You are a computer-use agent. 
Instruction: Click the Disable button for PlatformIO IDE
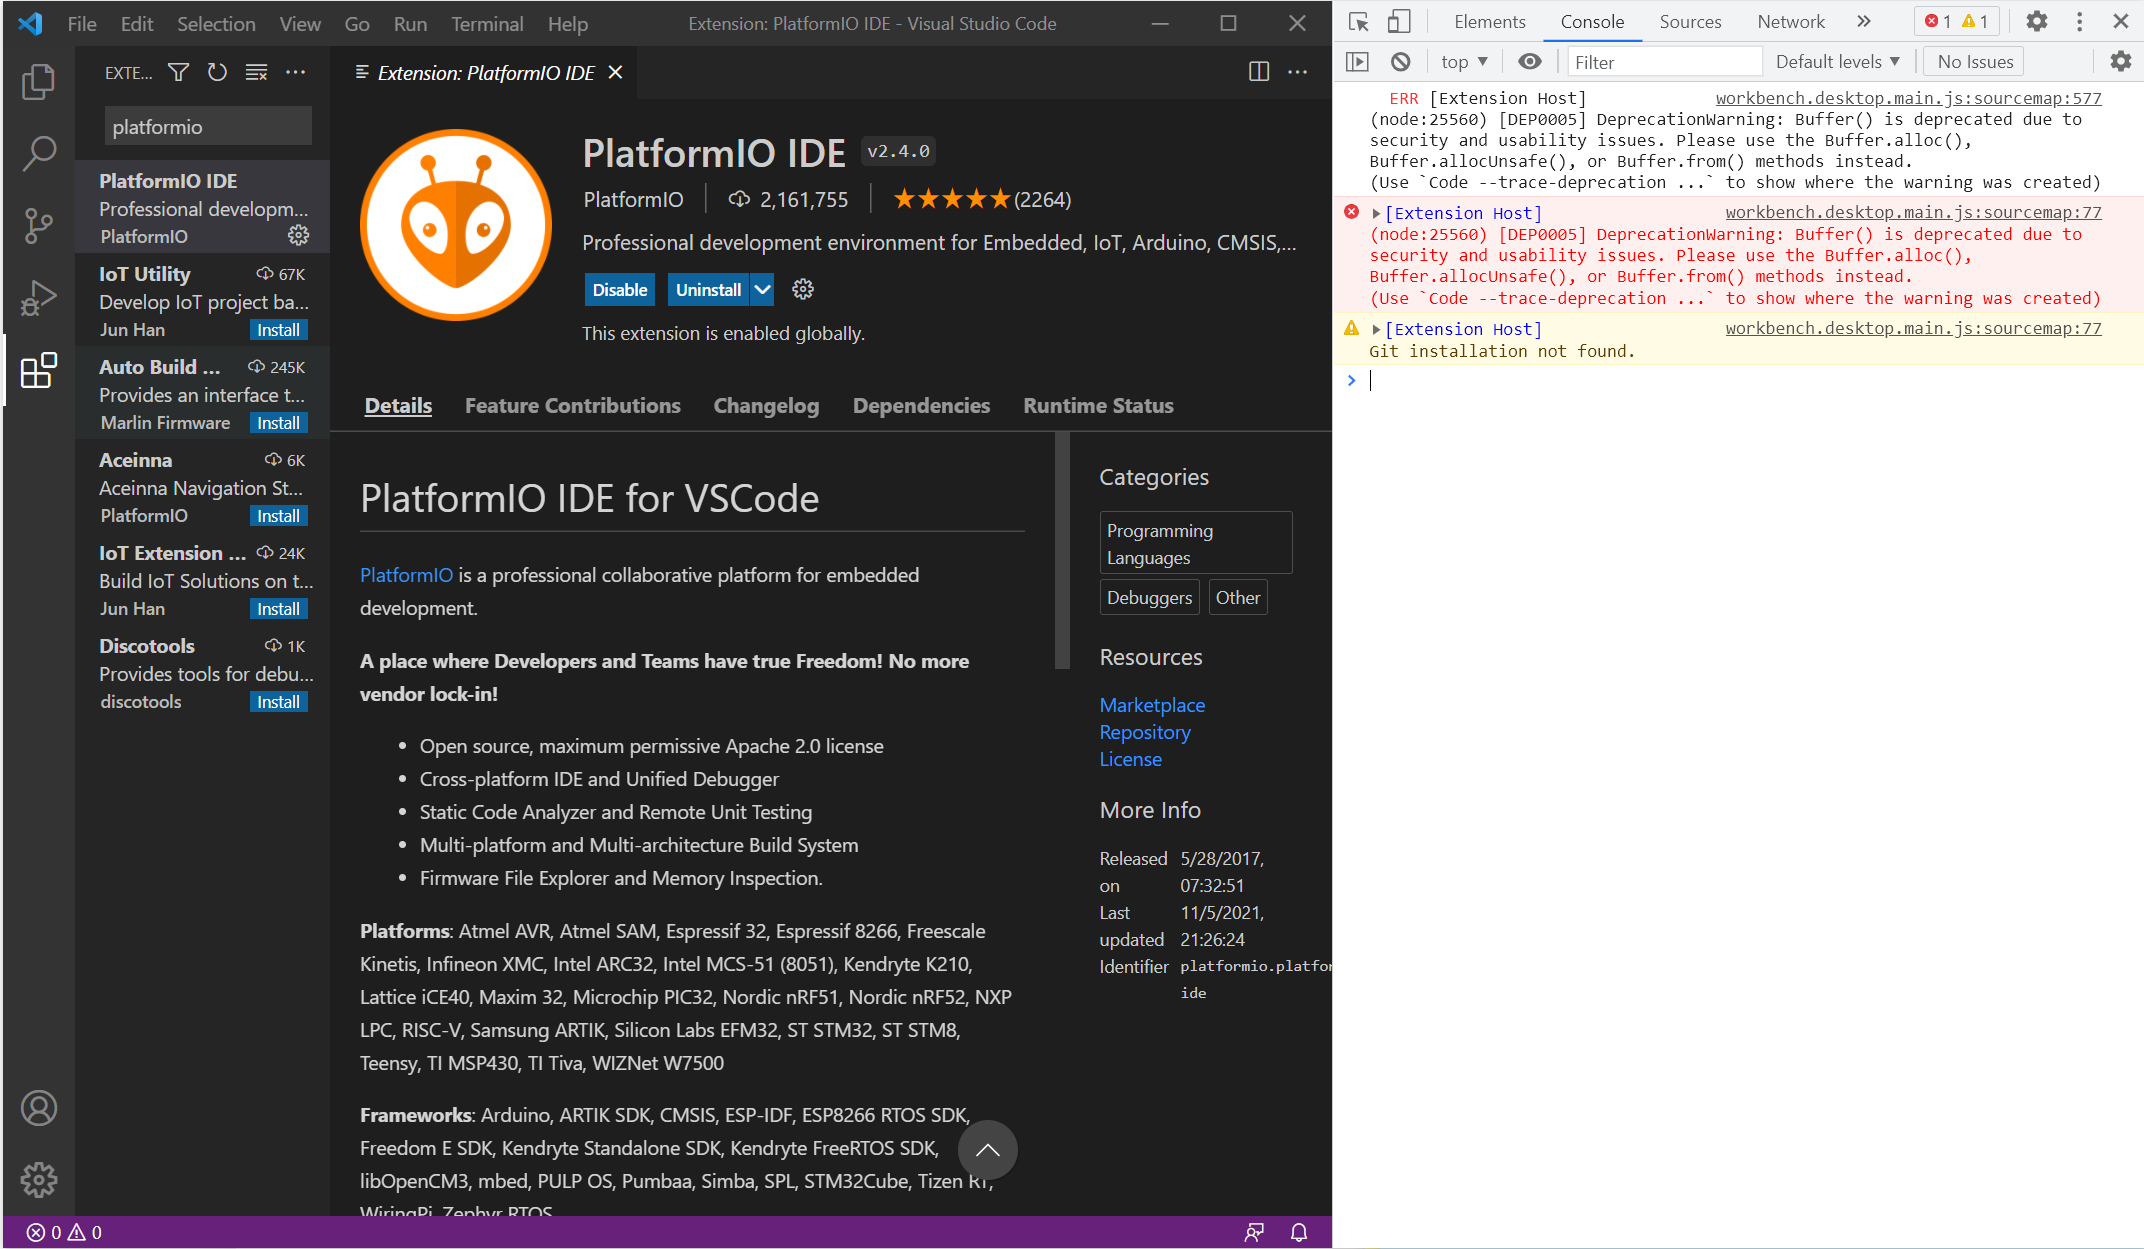pos(619,288)
